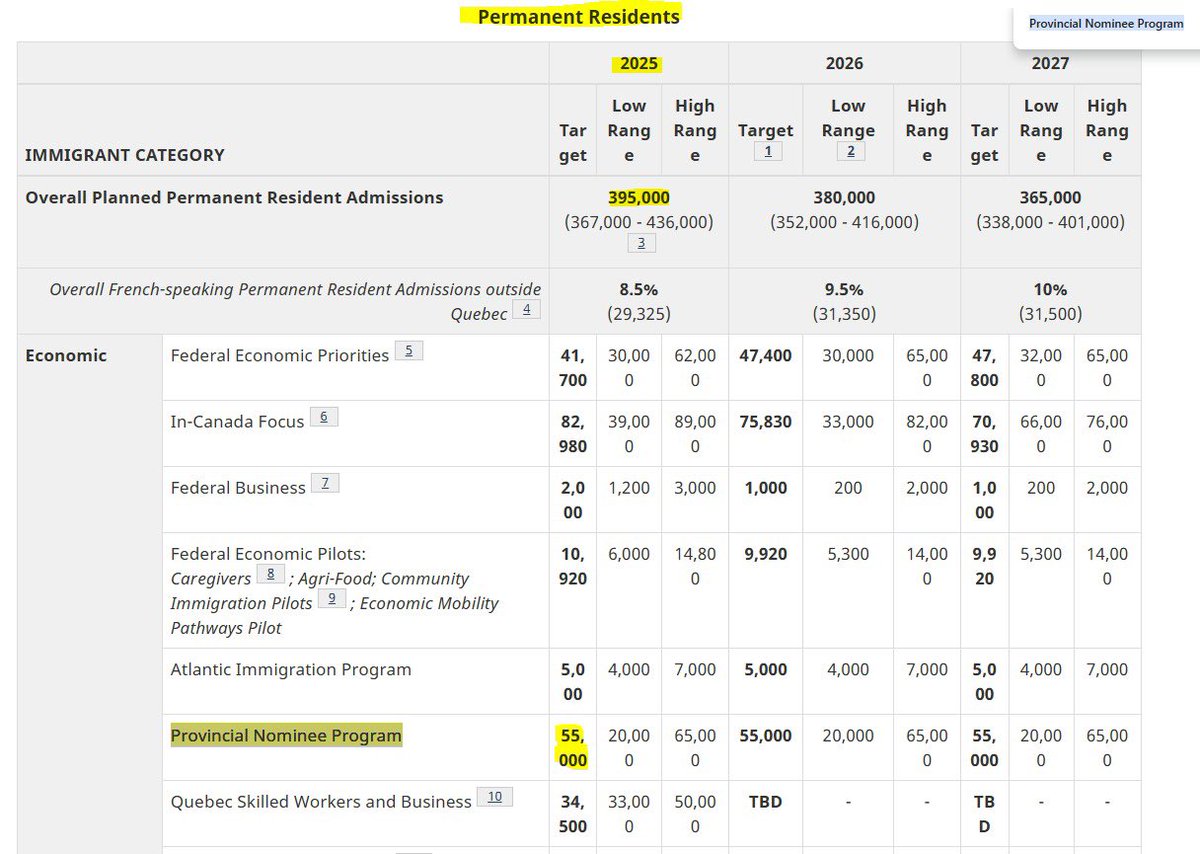Select the highlighted Permanent Residents title

click(578, 17)
